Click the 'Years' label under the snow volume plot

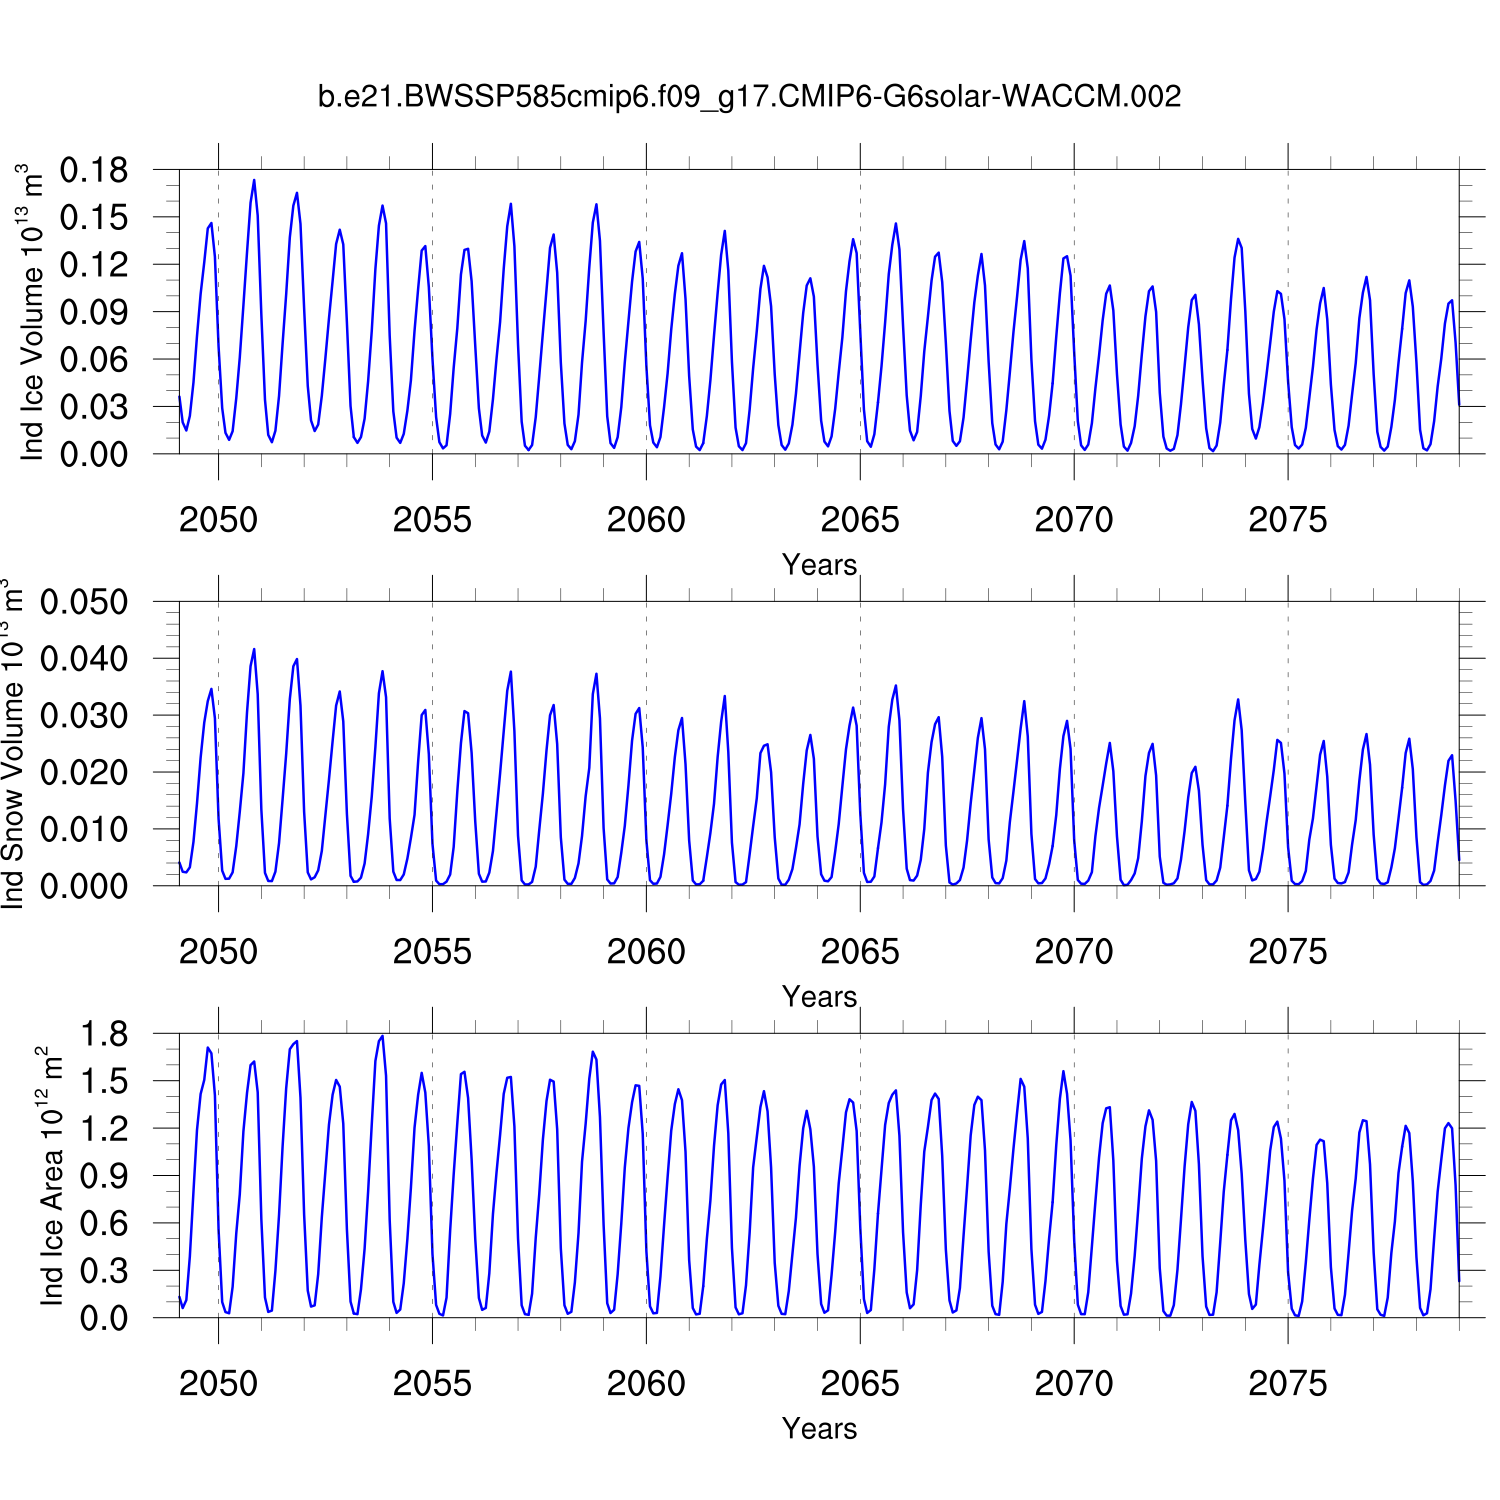819,997
